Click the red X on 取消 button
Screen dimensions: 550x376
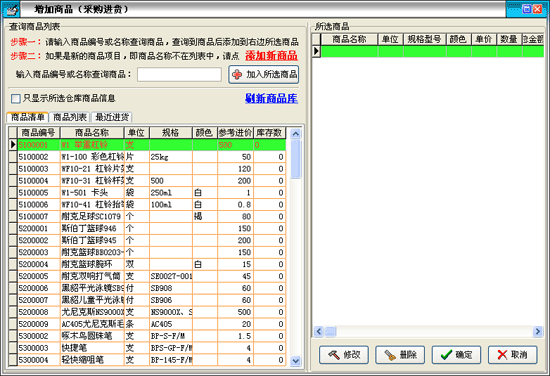coord(502,355)
